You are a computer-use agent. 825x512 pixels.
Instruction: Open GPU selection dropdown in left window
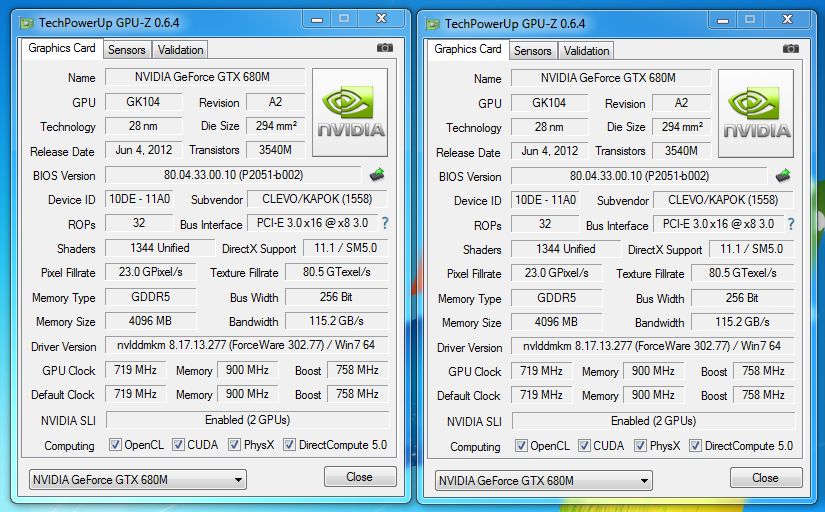[138, 479]
